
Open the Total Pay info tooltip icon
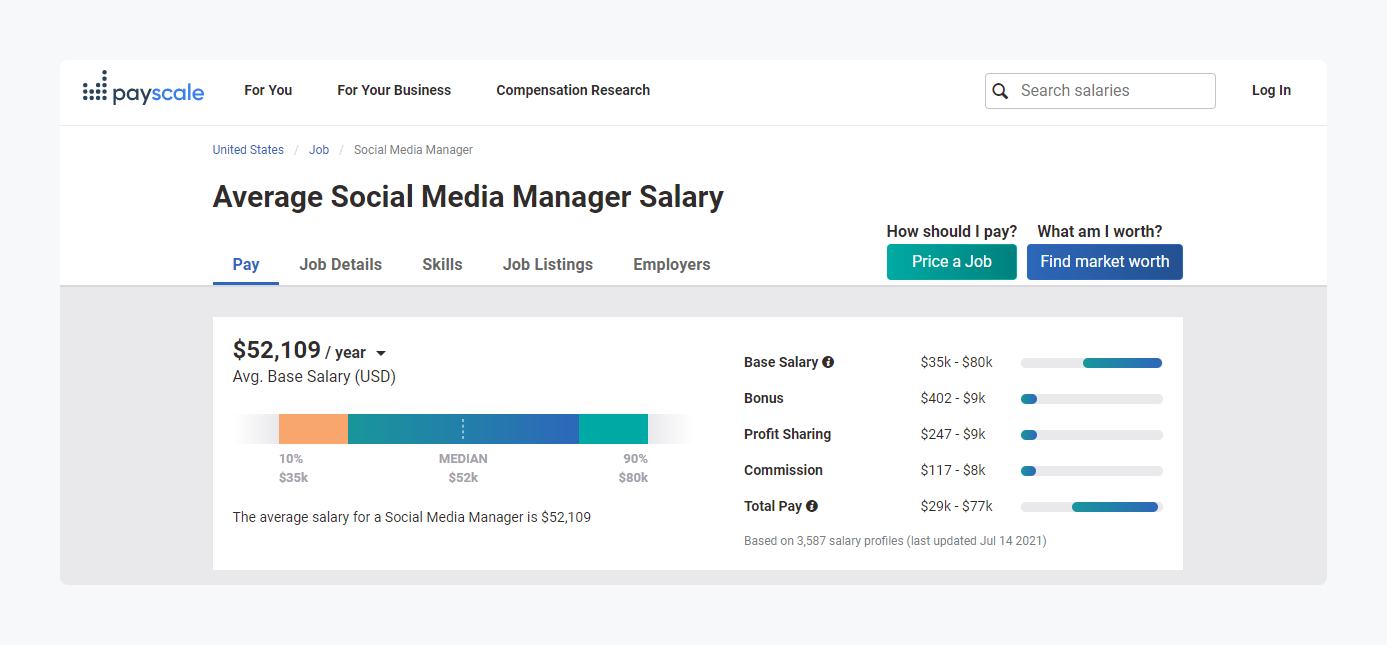click(x=812, y=505)
